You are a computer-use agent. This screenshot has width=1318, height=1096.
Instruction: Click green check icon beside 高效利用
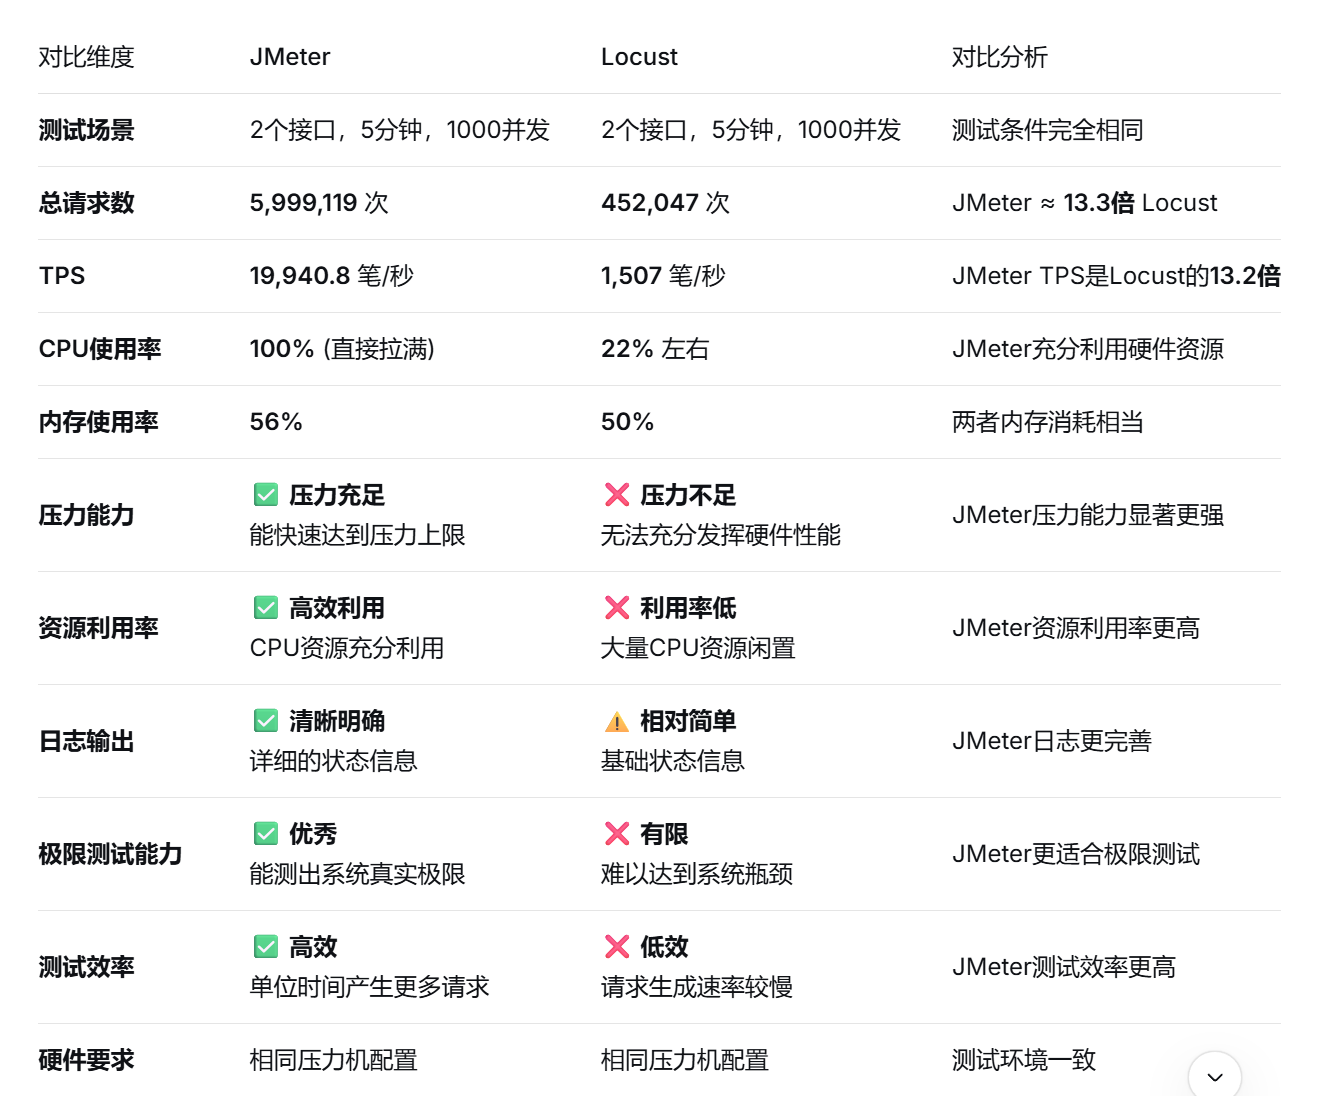[266, 608]
